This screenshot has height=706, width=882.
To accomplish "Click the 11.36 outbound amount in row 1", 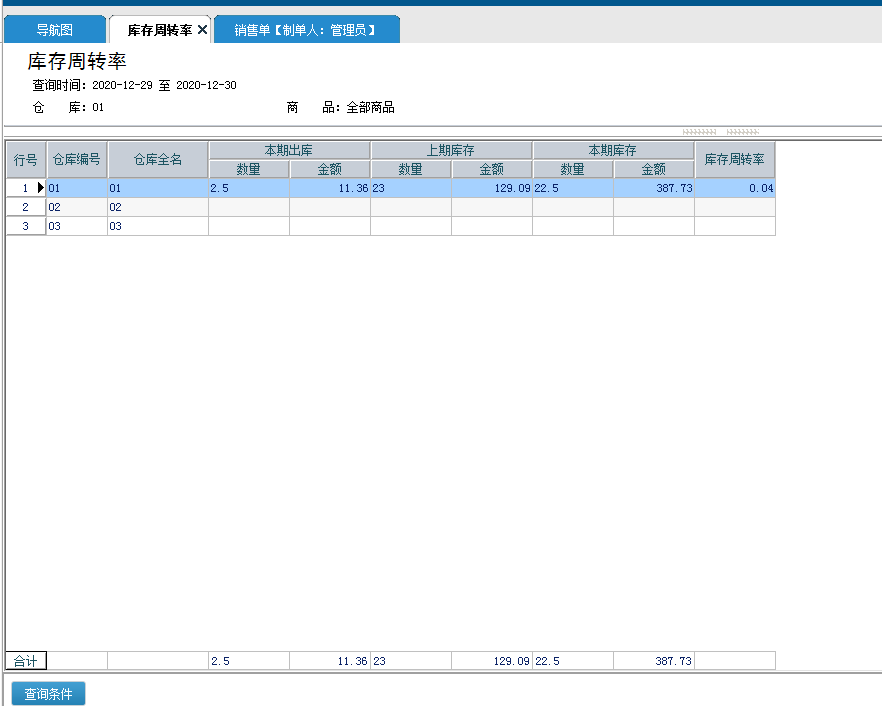I will click(330, 188).
